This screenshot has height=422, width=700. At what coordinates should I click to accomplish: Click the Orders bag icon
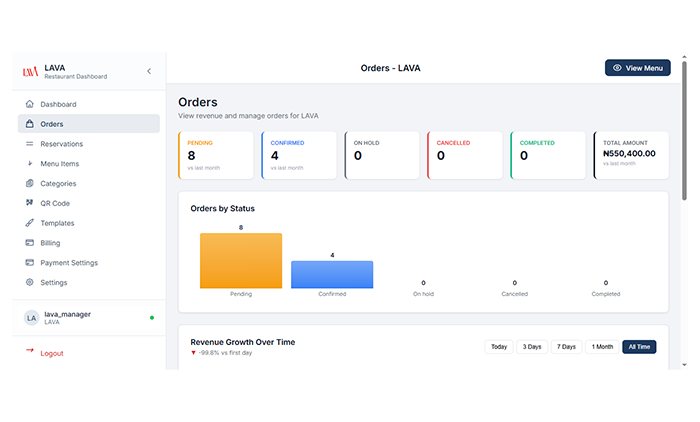pos(29,124)
